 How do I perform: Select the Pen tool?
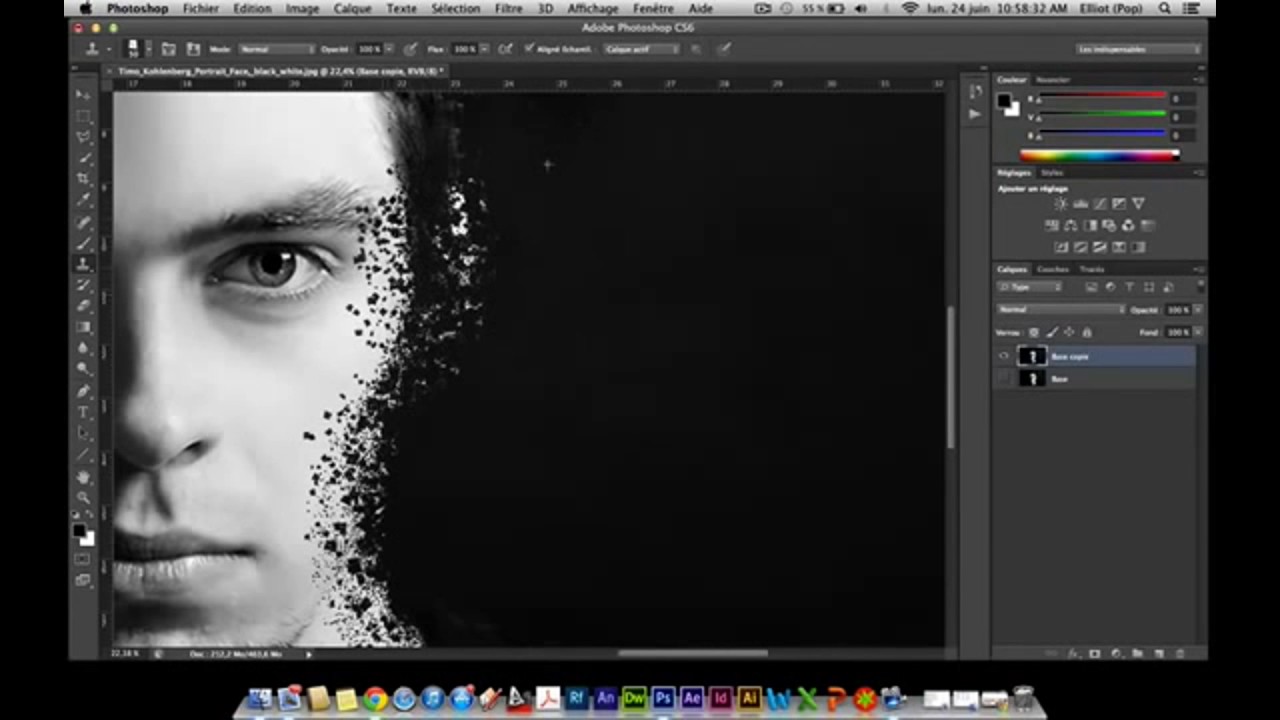tap(84, 391)
